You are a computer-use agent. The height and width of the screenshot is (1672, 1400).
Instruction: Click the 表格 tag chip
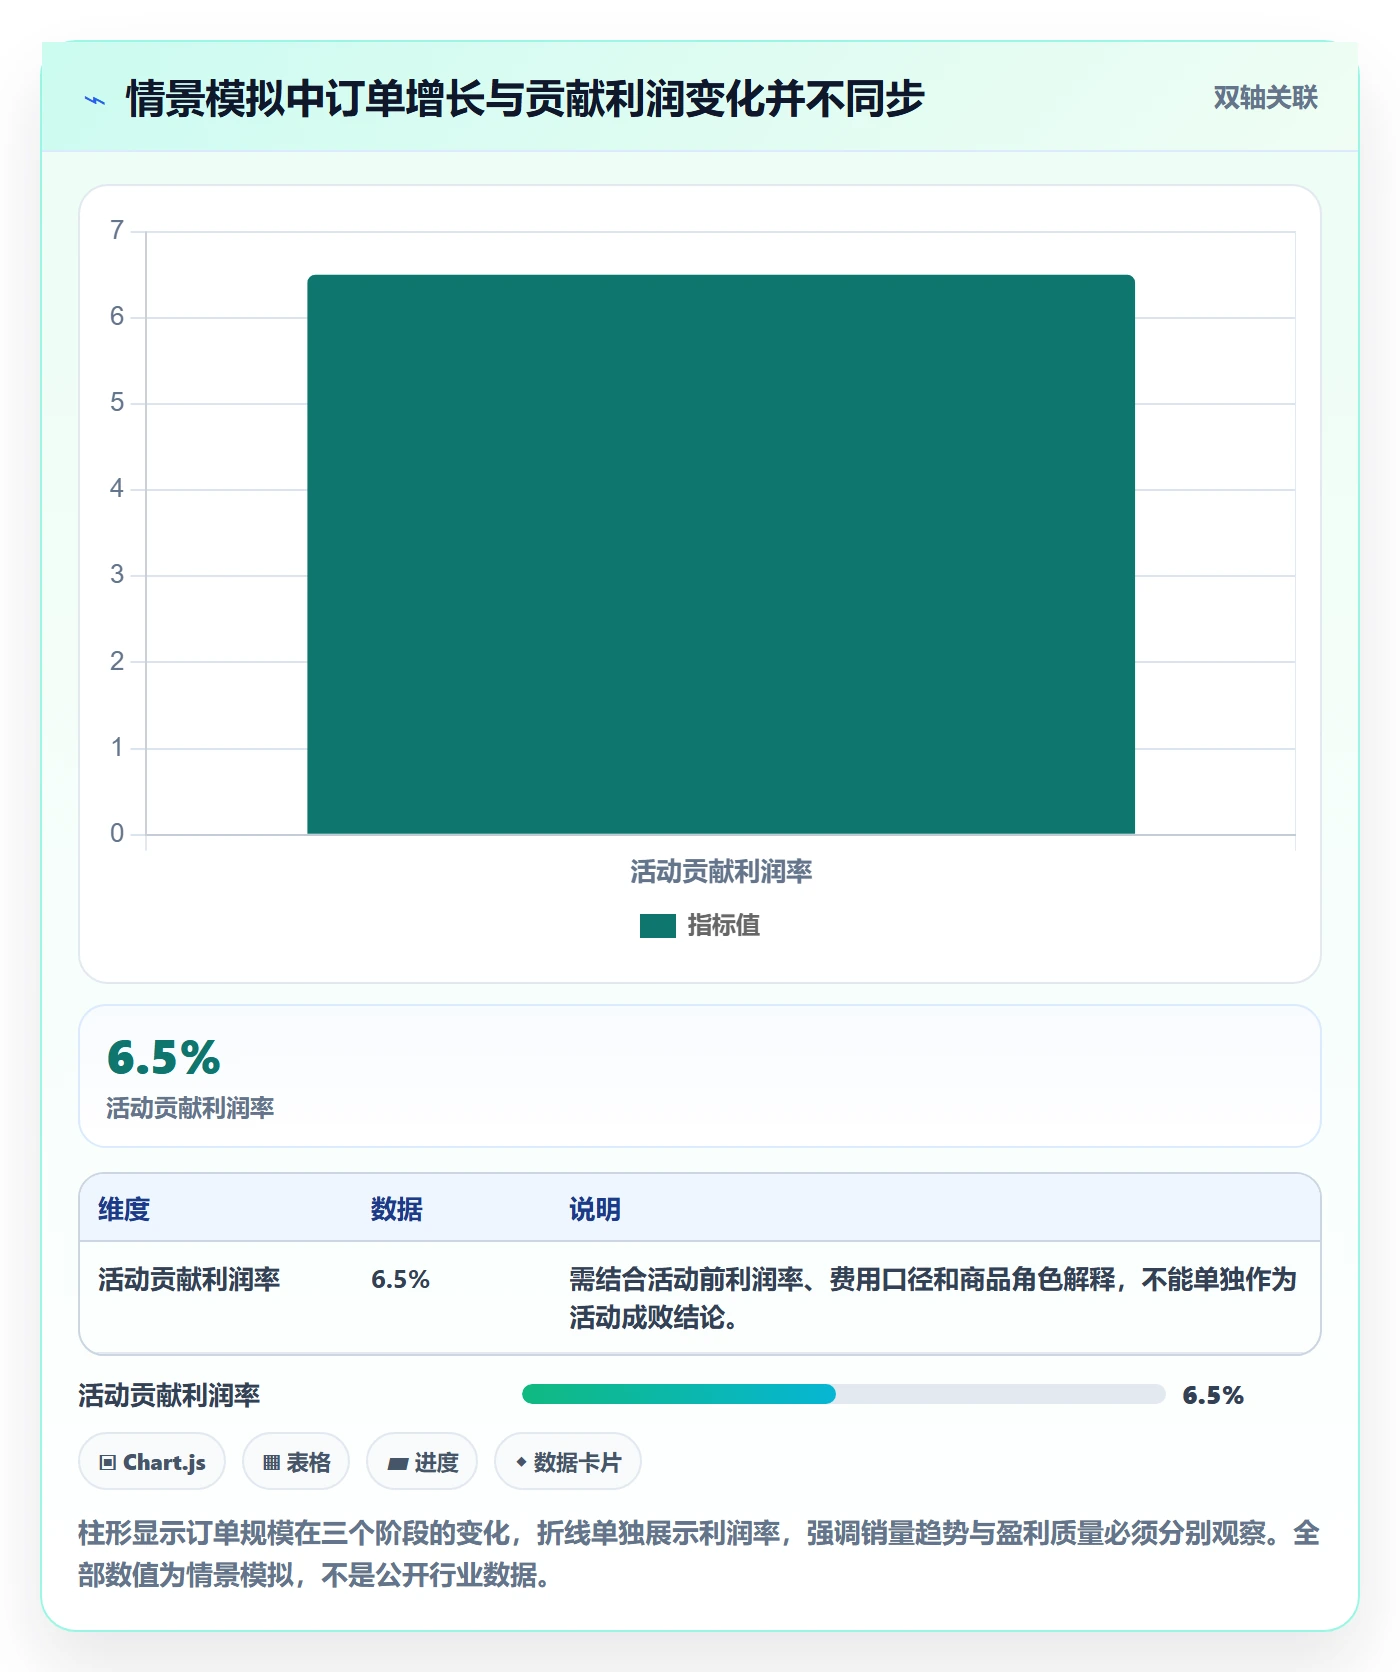pyautogui.click(x=296, y=1462)
